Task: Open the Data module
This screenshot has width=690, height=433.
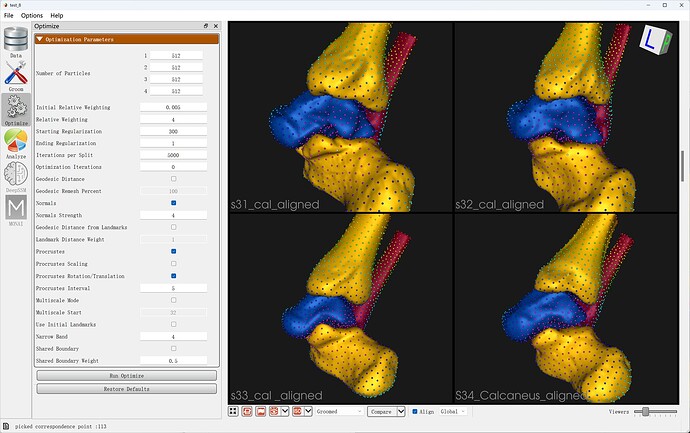Action: pos(16,42)
